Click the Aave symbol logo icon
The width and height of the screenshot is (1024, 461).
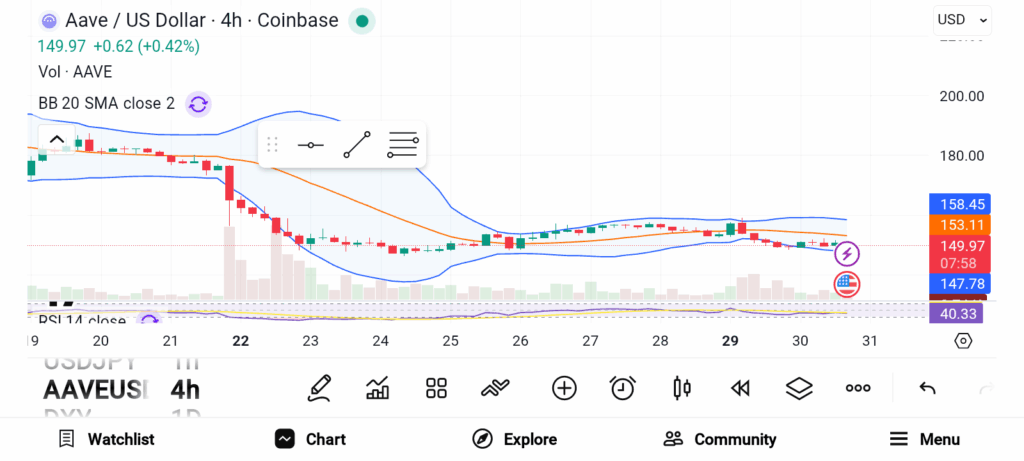[49, 21]
